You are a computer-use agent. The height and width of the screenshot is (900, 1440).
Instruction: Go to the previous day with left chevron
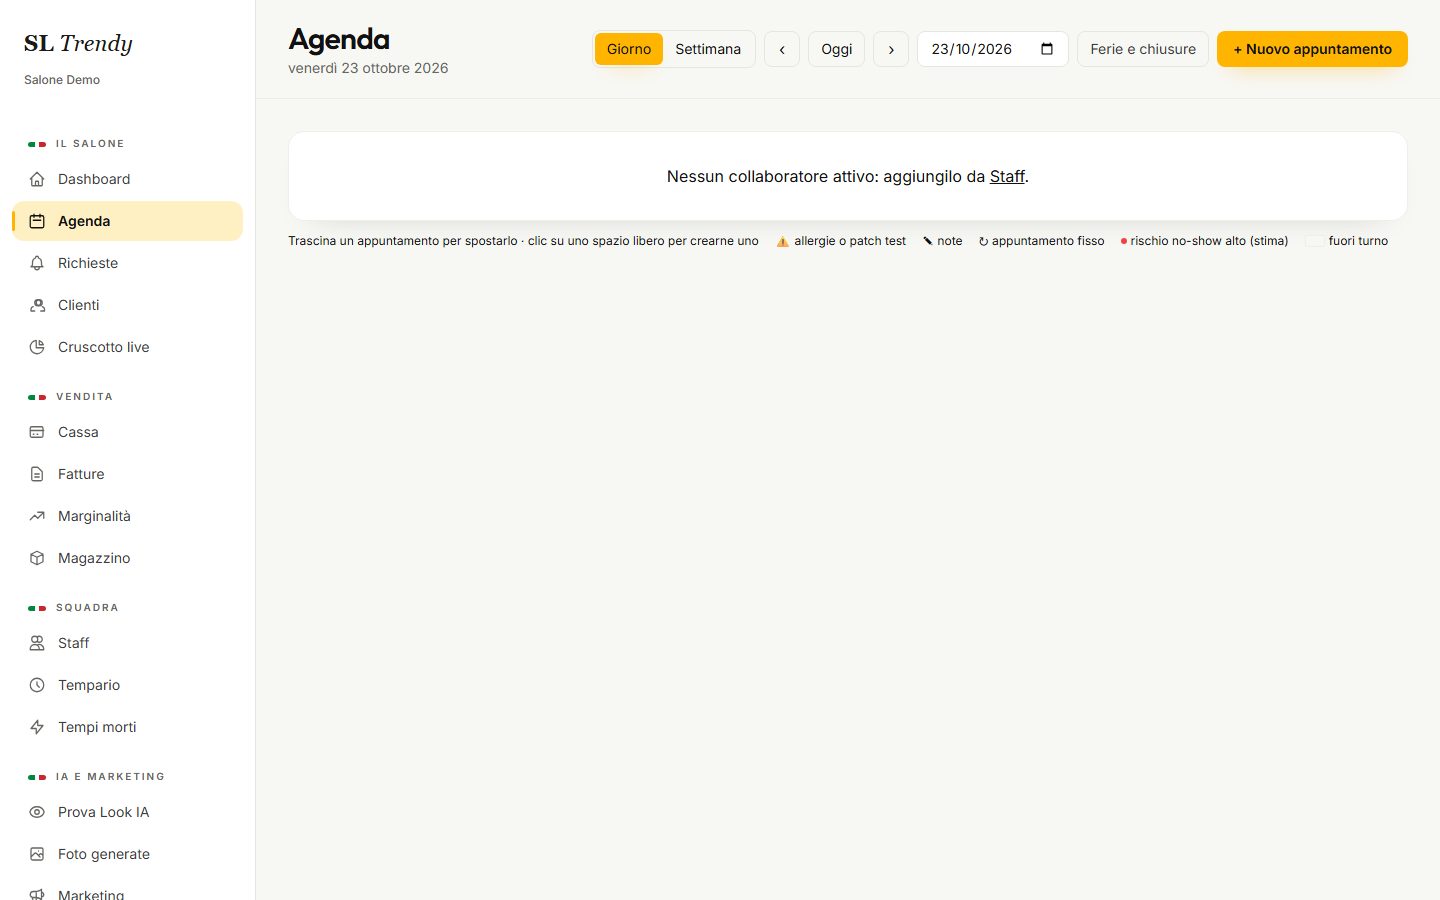point(782,49)
